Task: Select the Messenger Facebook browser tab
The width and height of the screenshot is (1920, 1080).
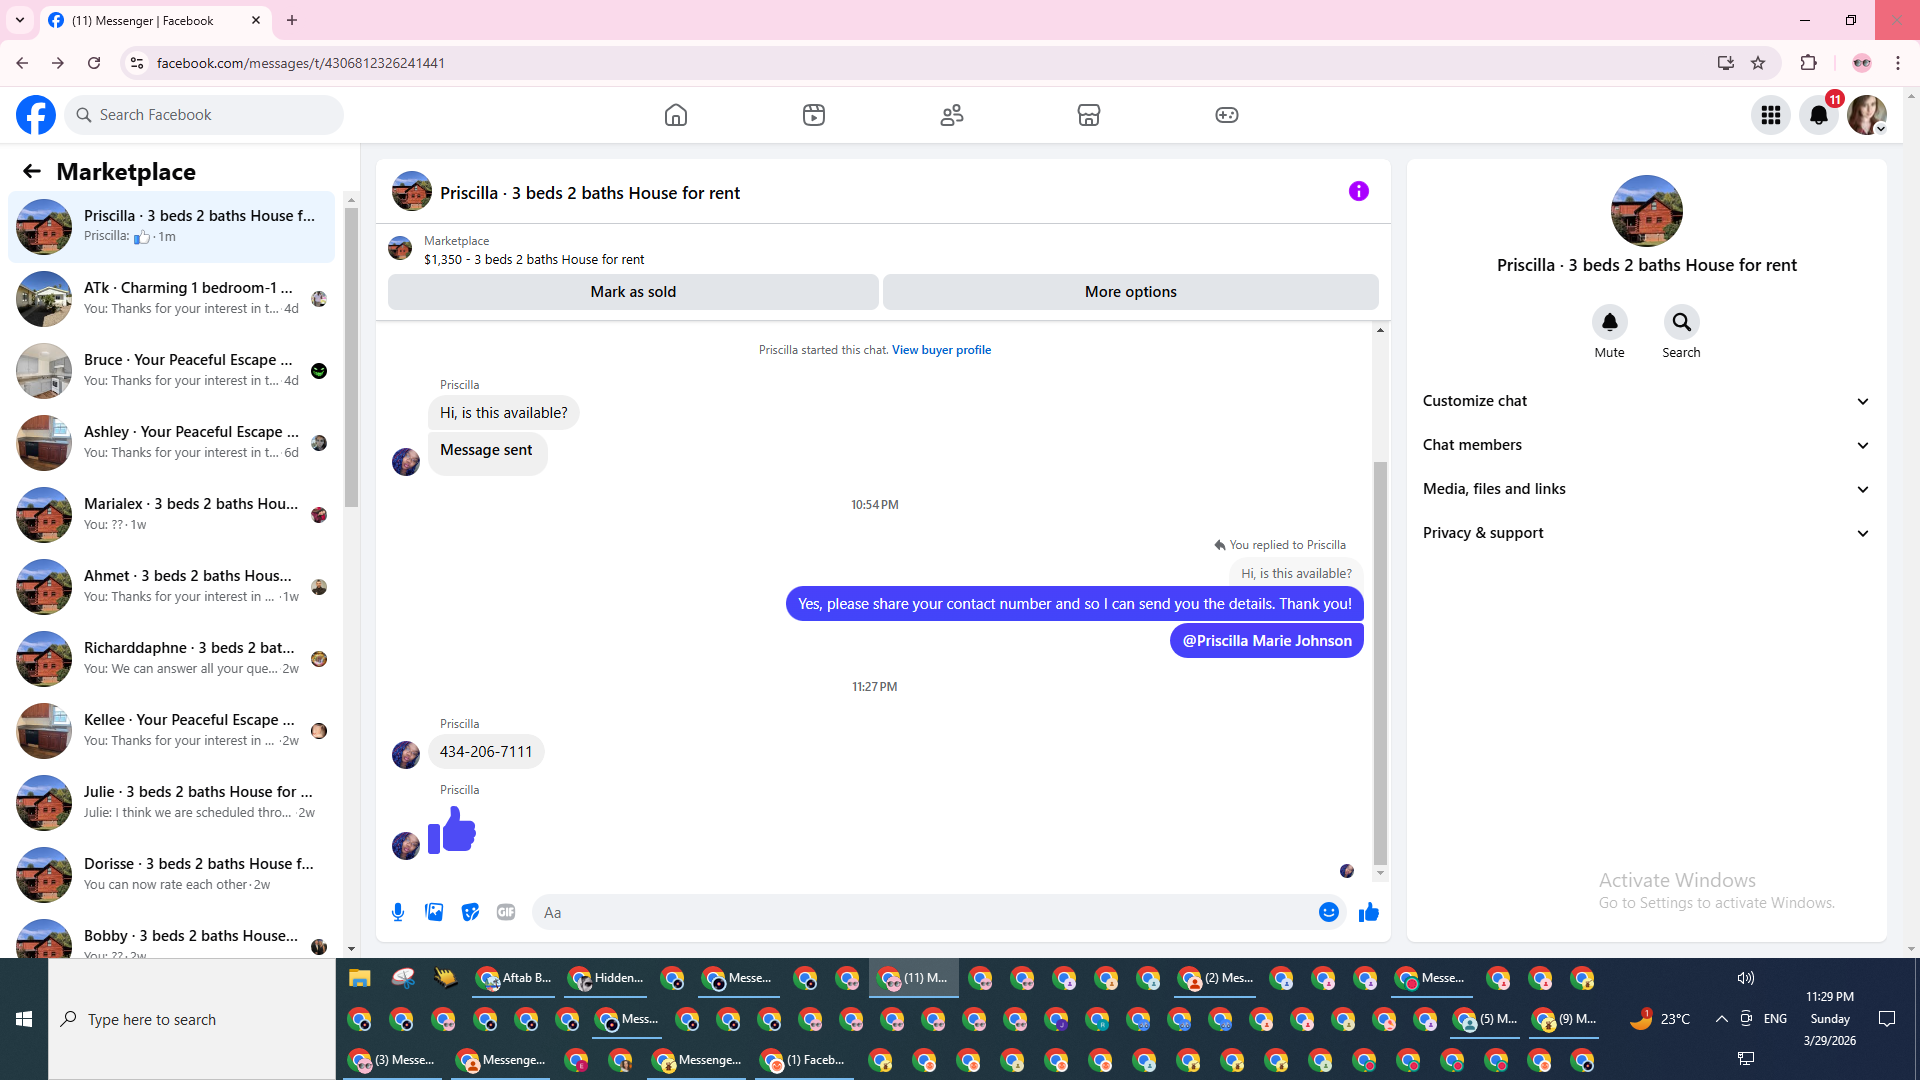Action: tap(155, 20)
